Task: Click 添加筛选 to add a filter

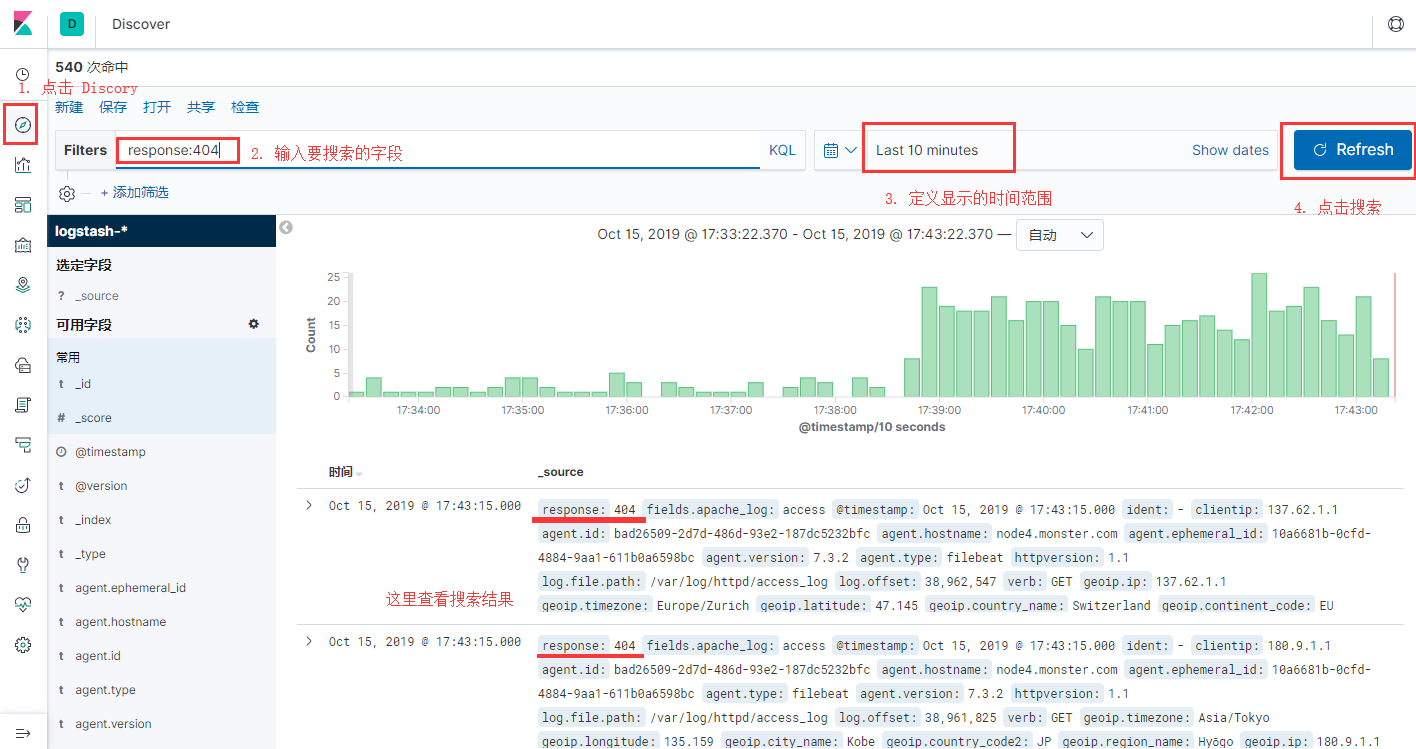Action: 134,193
